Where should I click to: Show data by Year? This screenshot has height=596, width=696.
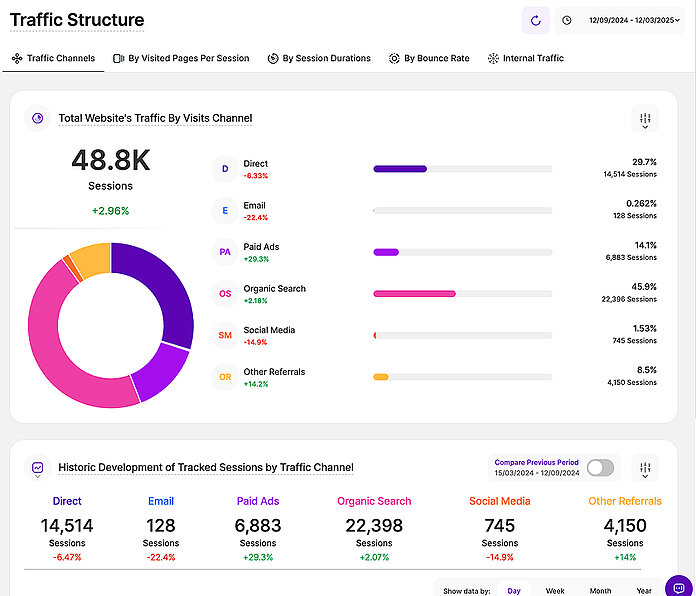click(x=645, y=591)
